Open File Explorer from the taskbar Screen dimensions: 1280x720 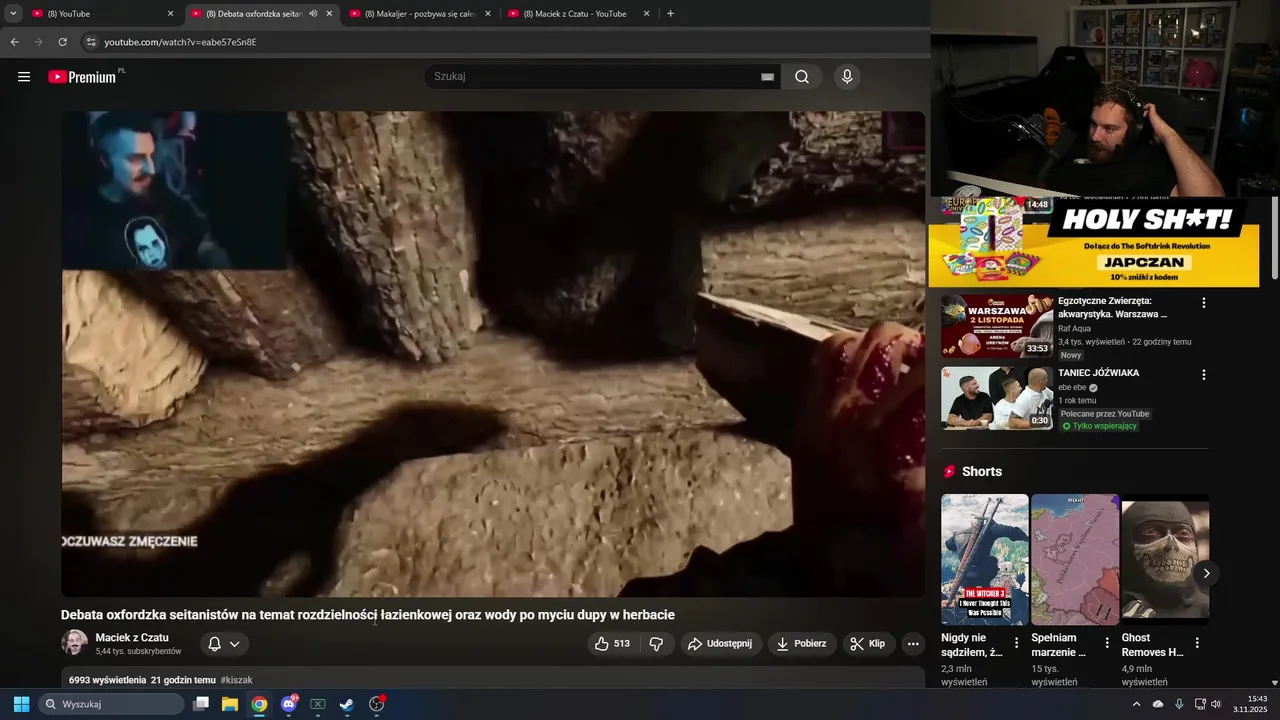tap(230, 704)
